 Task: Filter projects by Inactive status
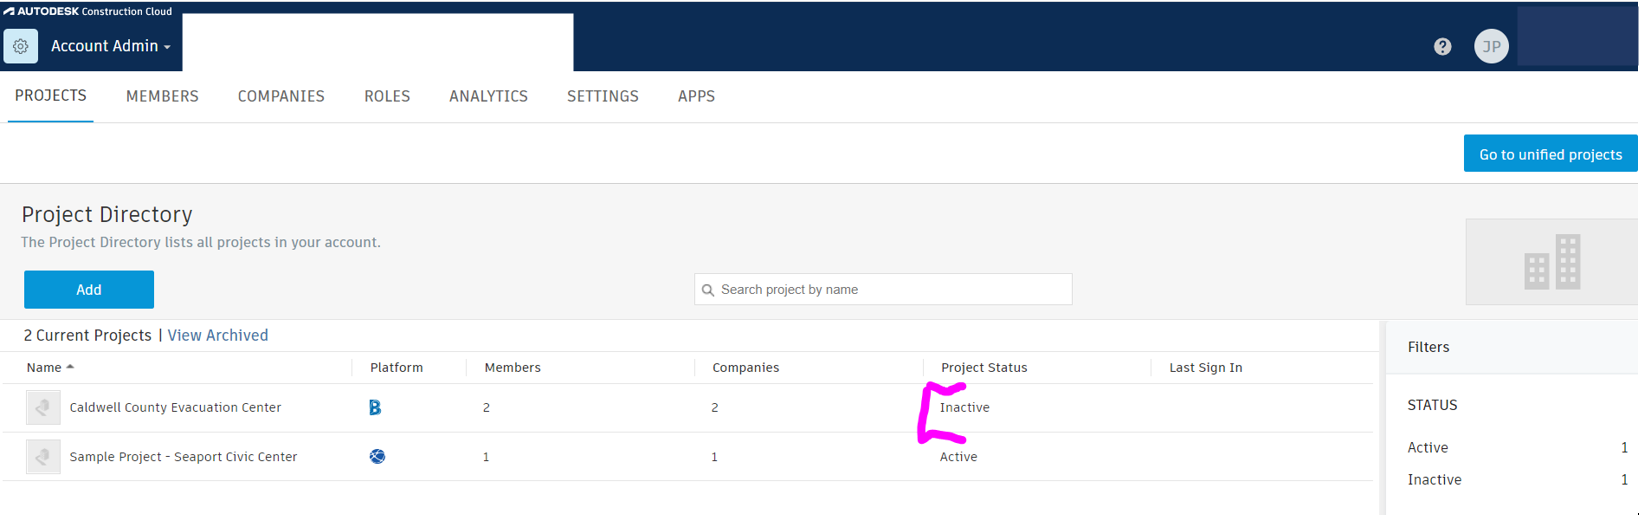point(1434,479)
